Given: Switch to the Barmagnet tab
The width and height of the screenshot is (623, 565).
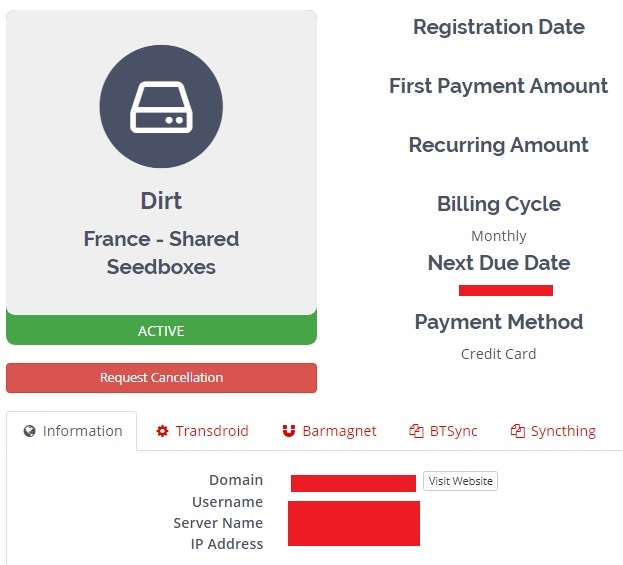Looking at the screenshot, I should point(329,431).
